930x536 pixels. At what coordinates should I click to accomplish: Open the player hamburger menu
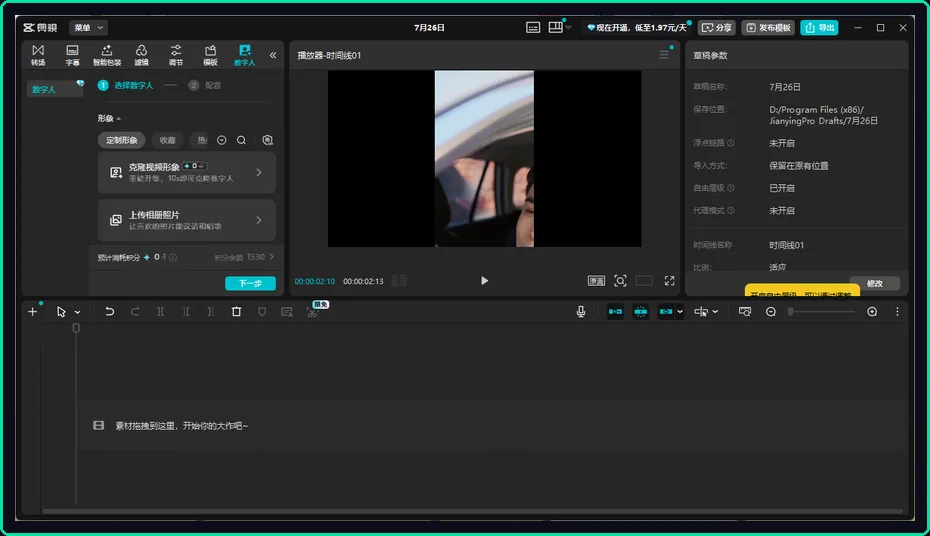tap(664, 55)
